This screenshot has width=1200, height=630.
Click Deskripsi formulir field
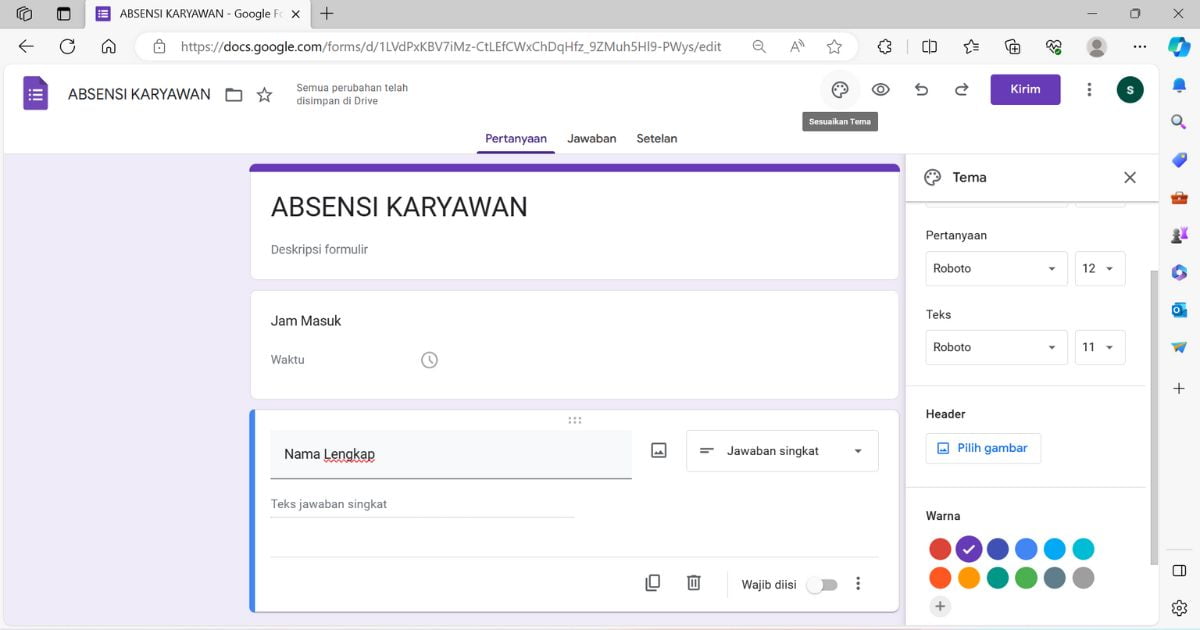click(319, 249)
